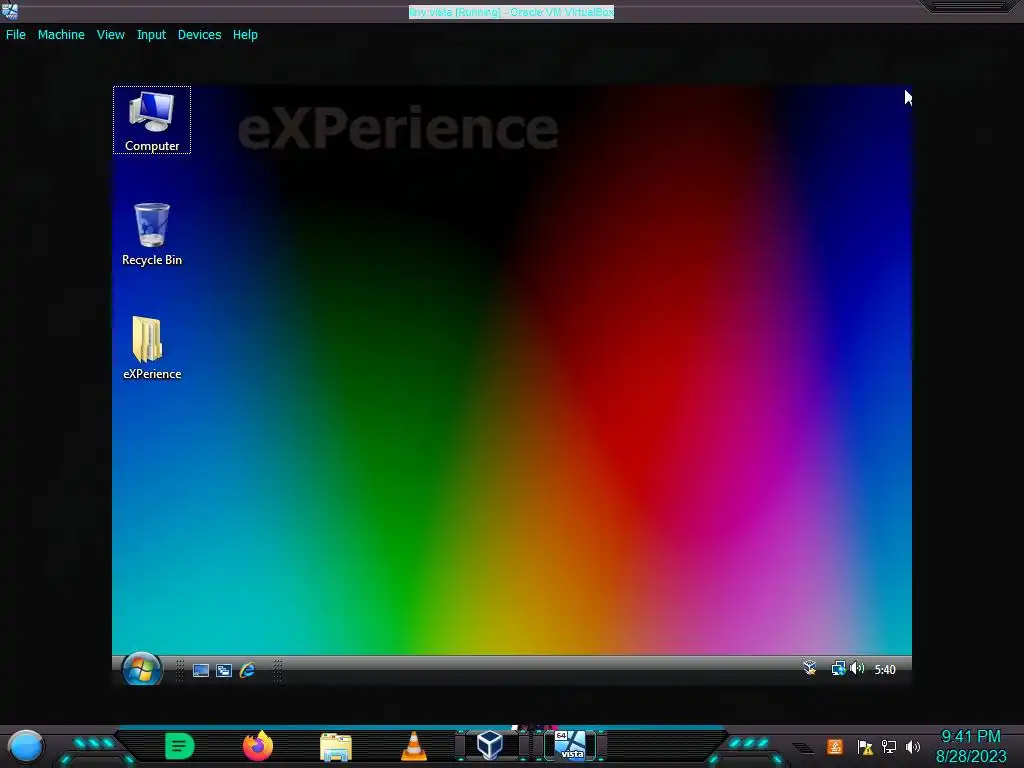
Task: Open the Vista Start orb in guest
Action: coord(142,669)
